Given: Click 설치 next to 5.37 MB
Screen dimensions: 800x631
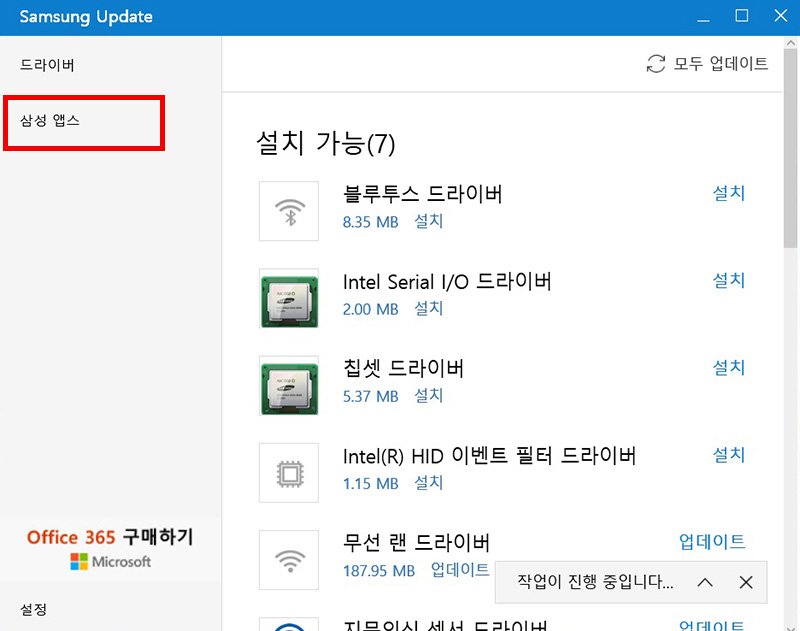Looking at the screenshot, I should [429, 396].
